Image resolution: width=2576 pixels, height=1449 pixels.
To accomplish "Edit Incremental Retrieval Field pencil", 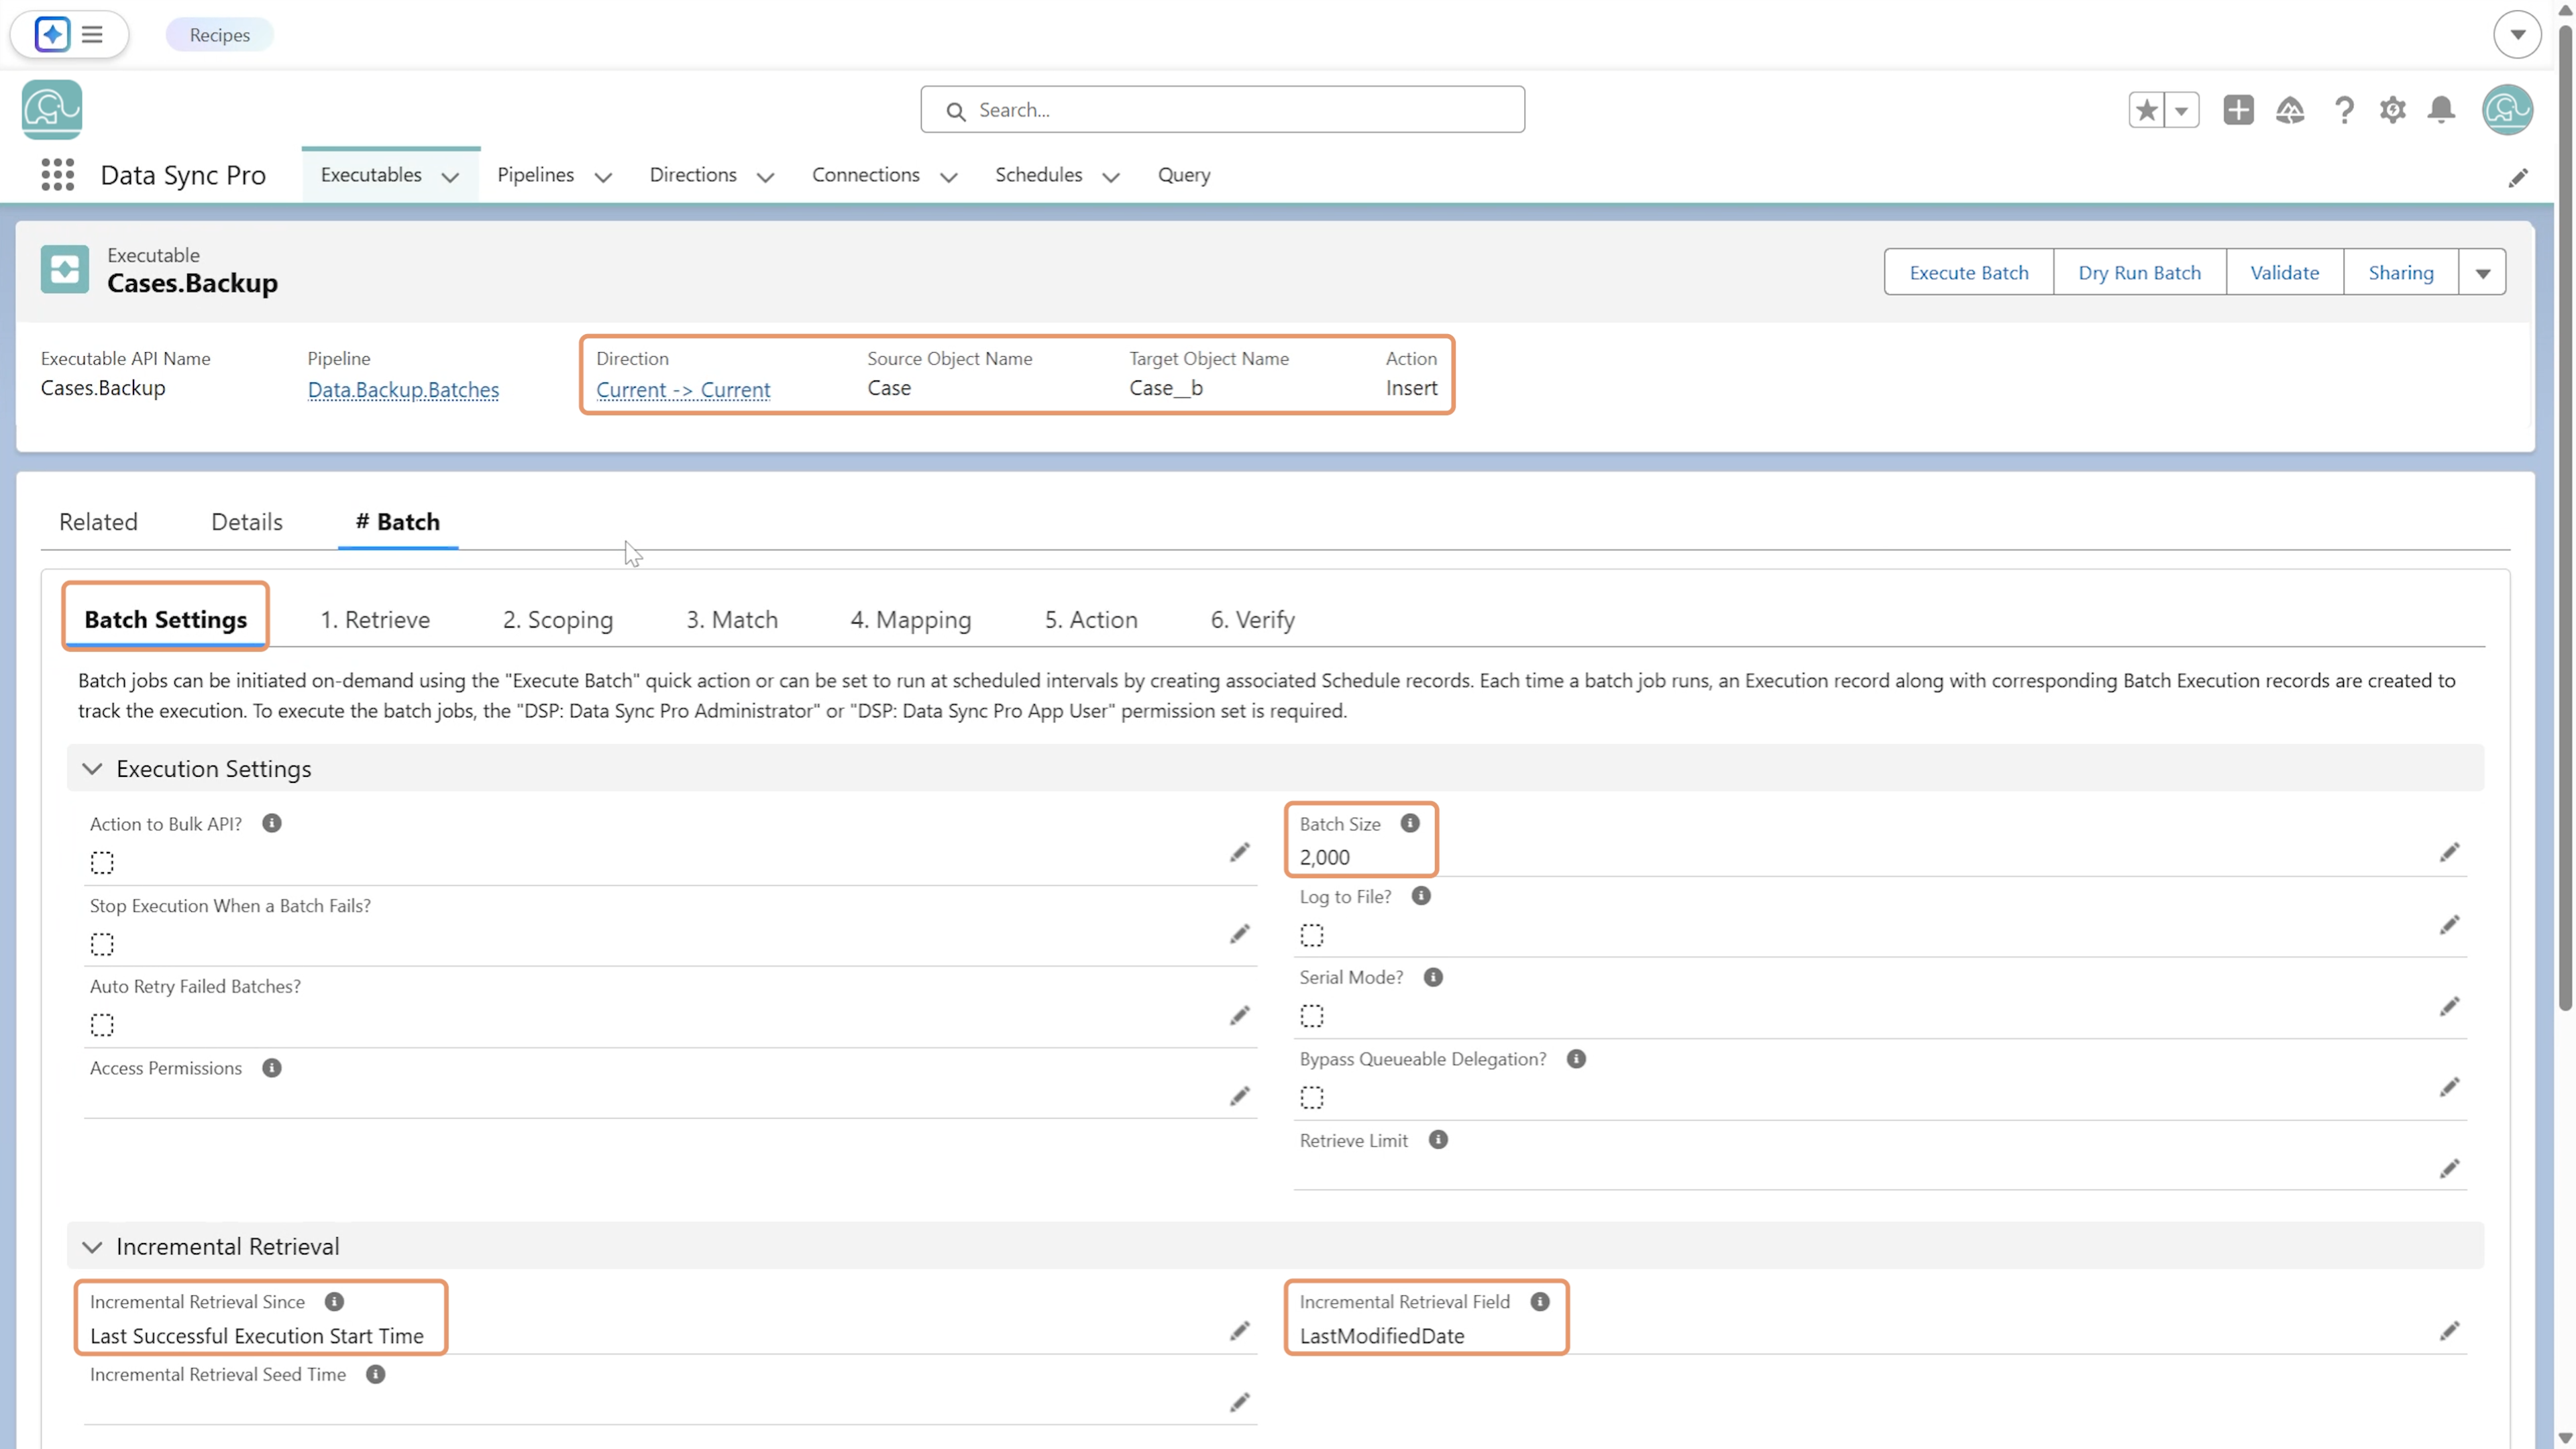I will [x=2449, y=1330].
